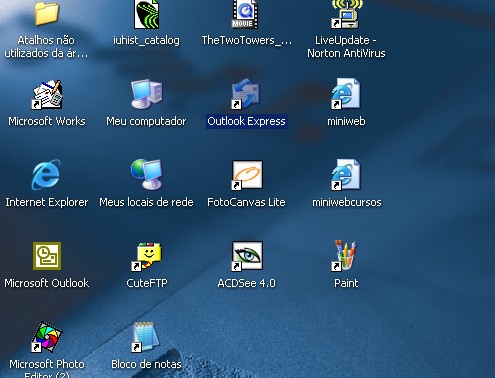Click the "Paint" label text
Image resolution: width=495 pixels, height=378 pixels.
346,283
